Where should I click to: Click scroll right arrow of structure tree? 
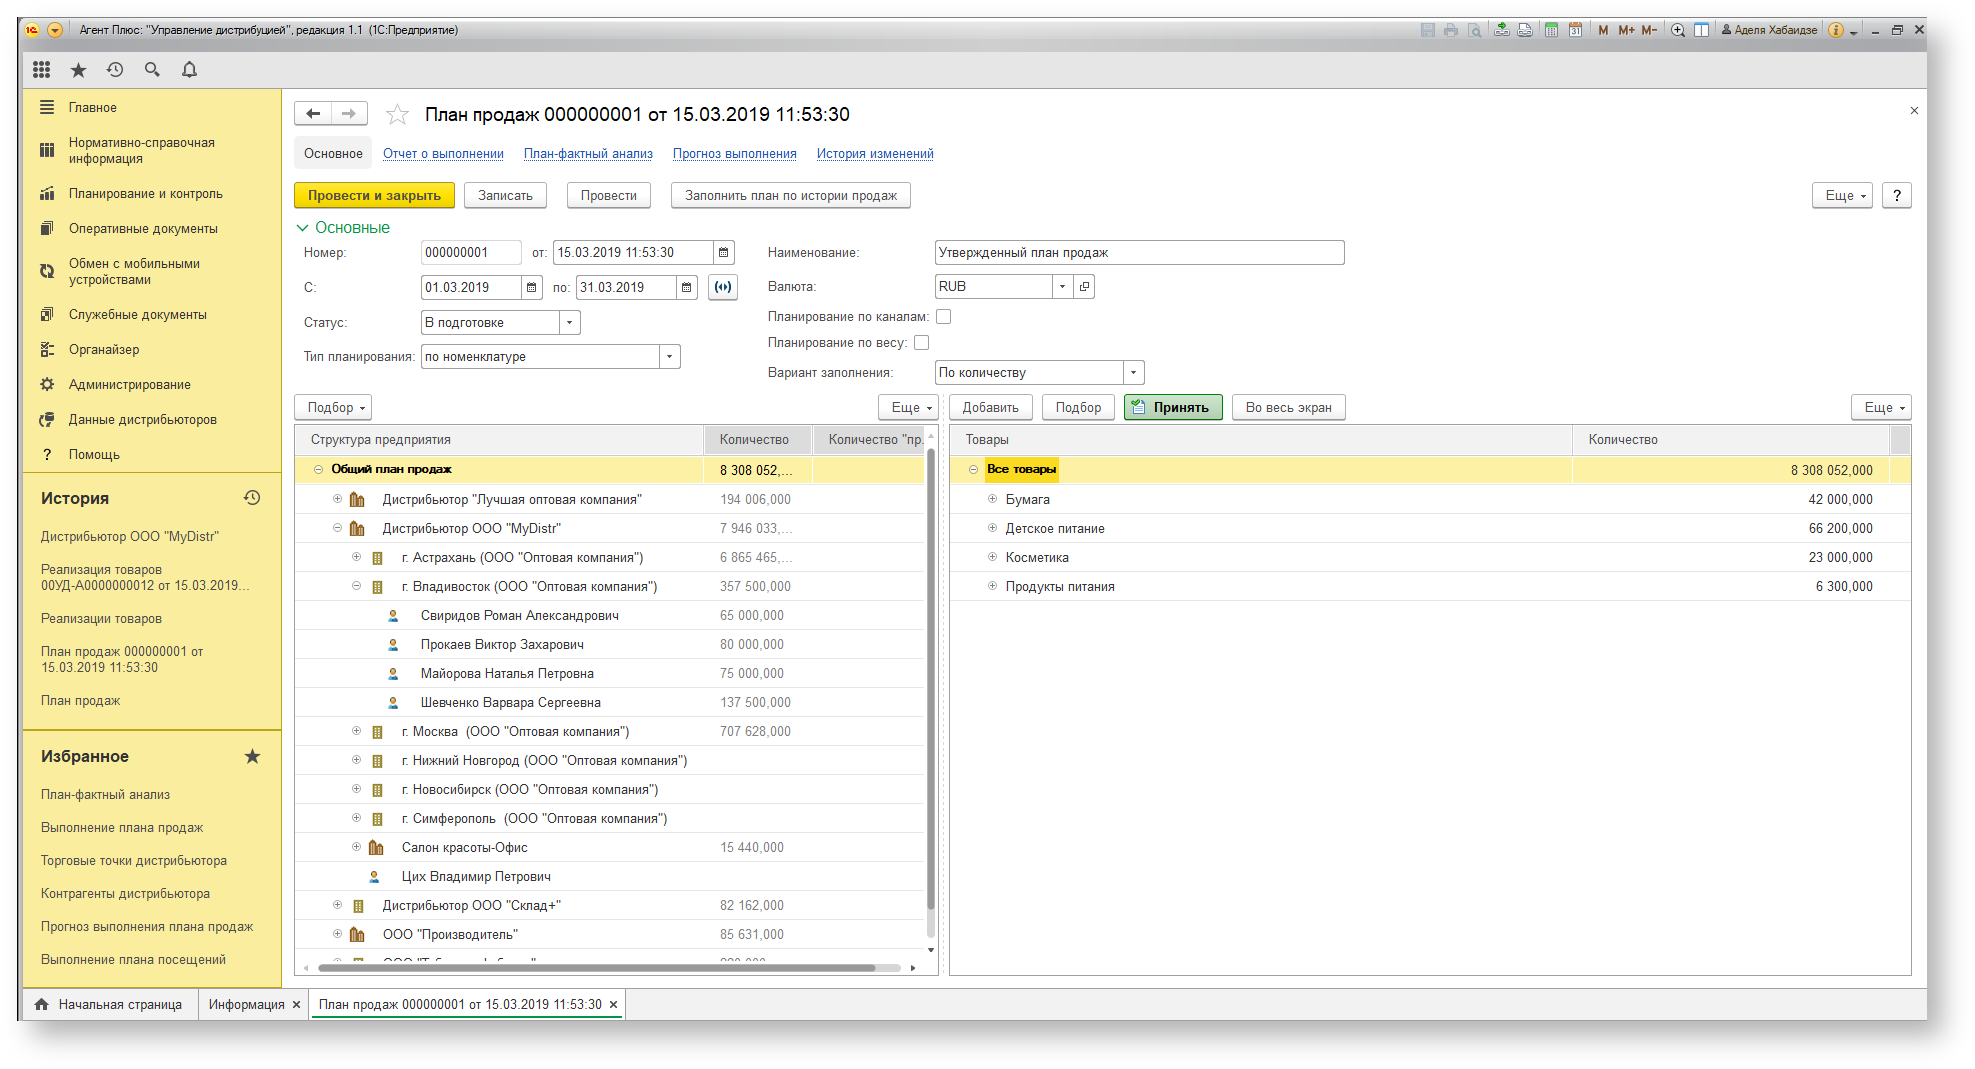[x=913, y=967]
